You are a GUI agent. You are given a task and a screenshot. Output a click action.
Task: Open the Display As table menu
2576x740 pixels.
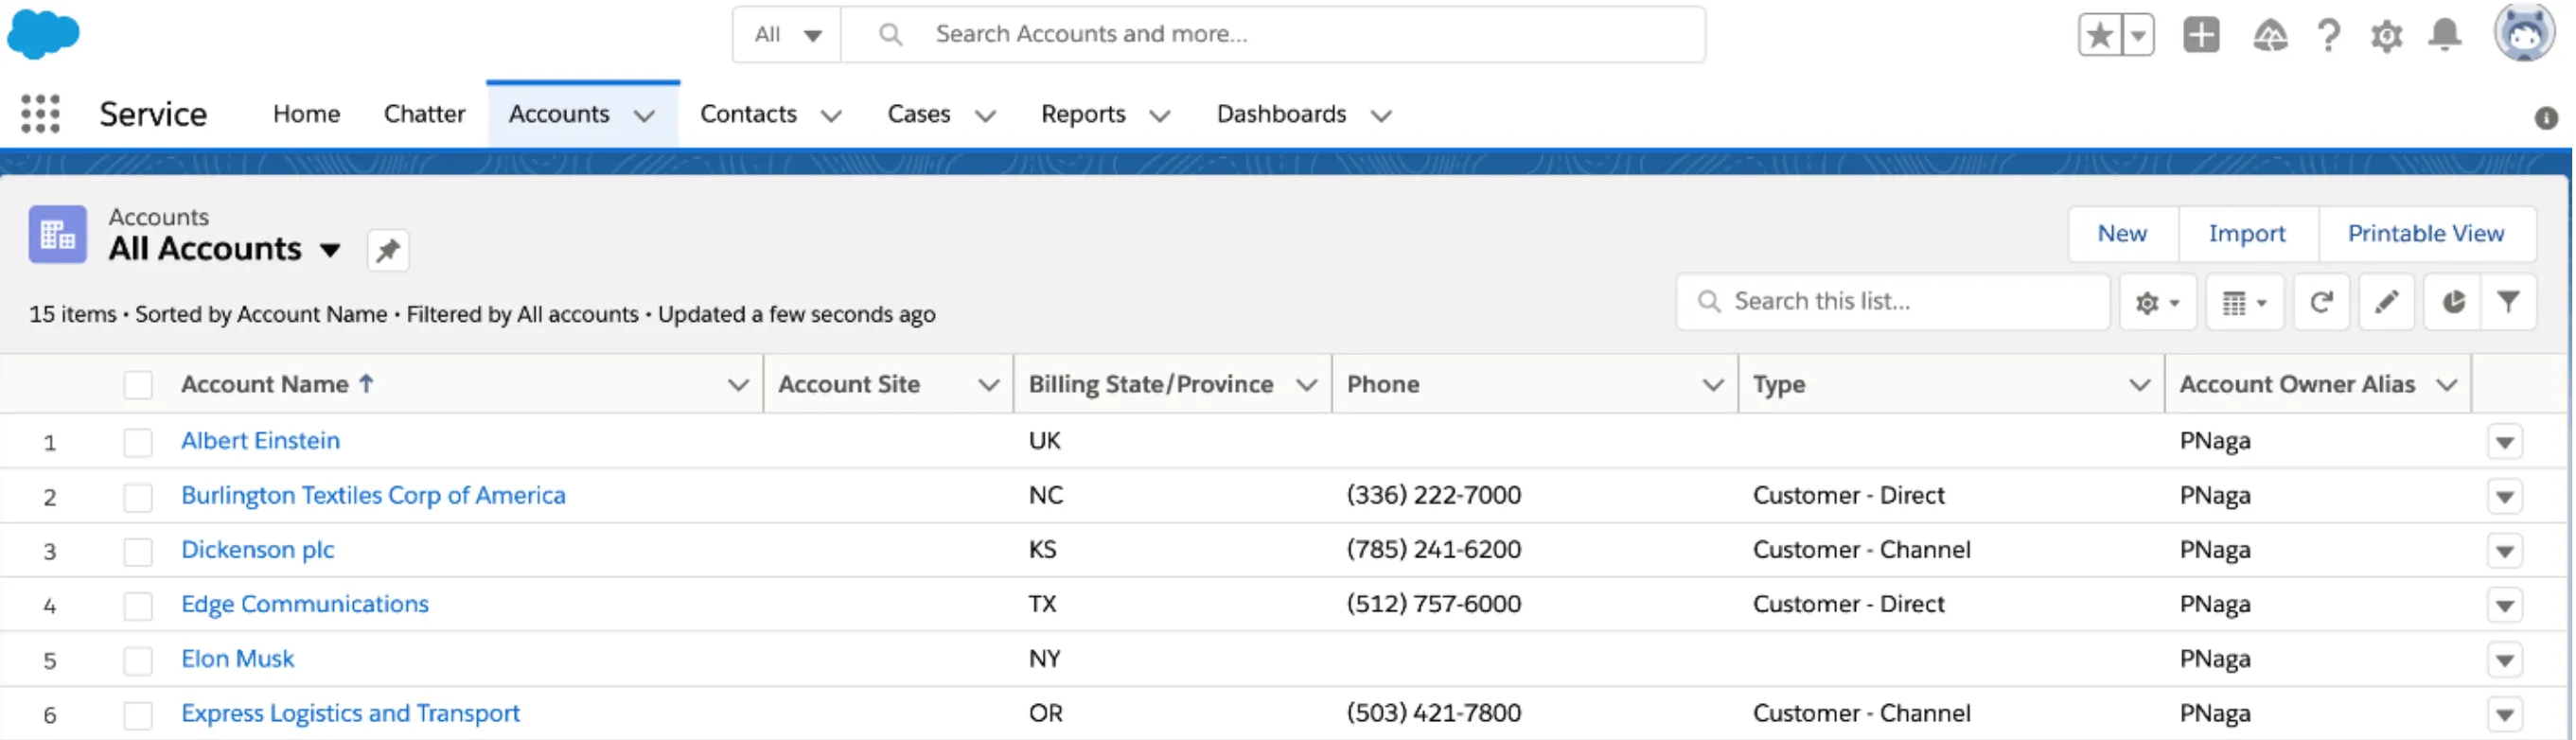click(x=2244, y=302)
